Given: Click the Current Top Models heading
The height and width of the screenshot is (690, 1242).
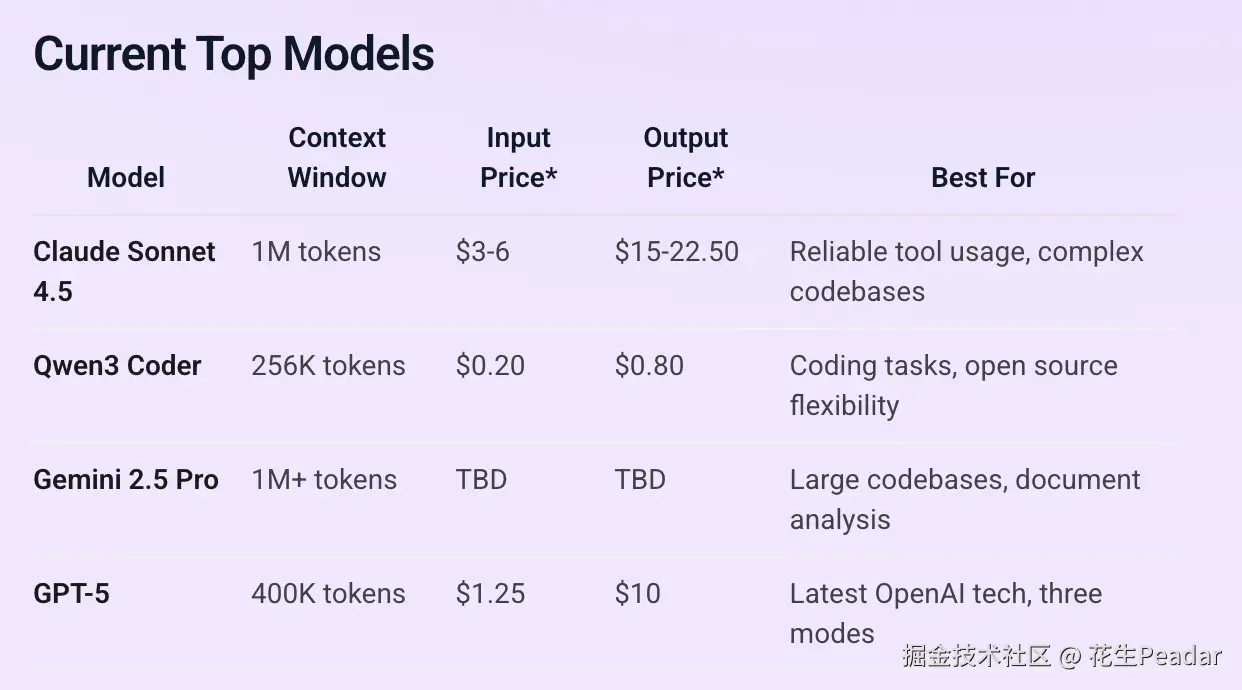Looking at the screenshot, I should click(x=234, y=54).
